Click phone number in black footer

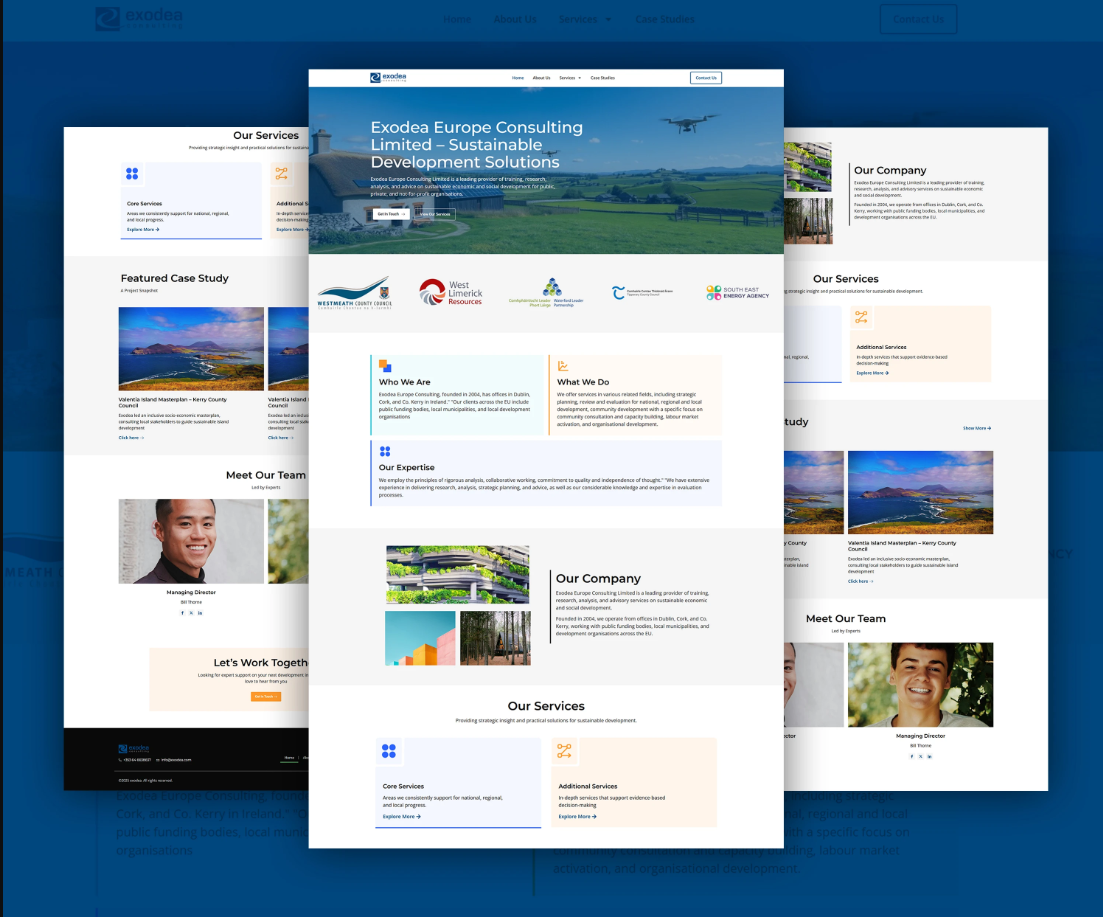pos(135,759)
